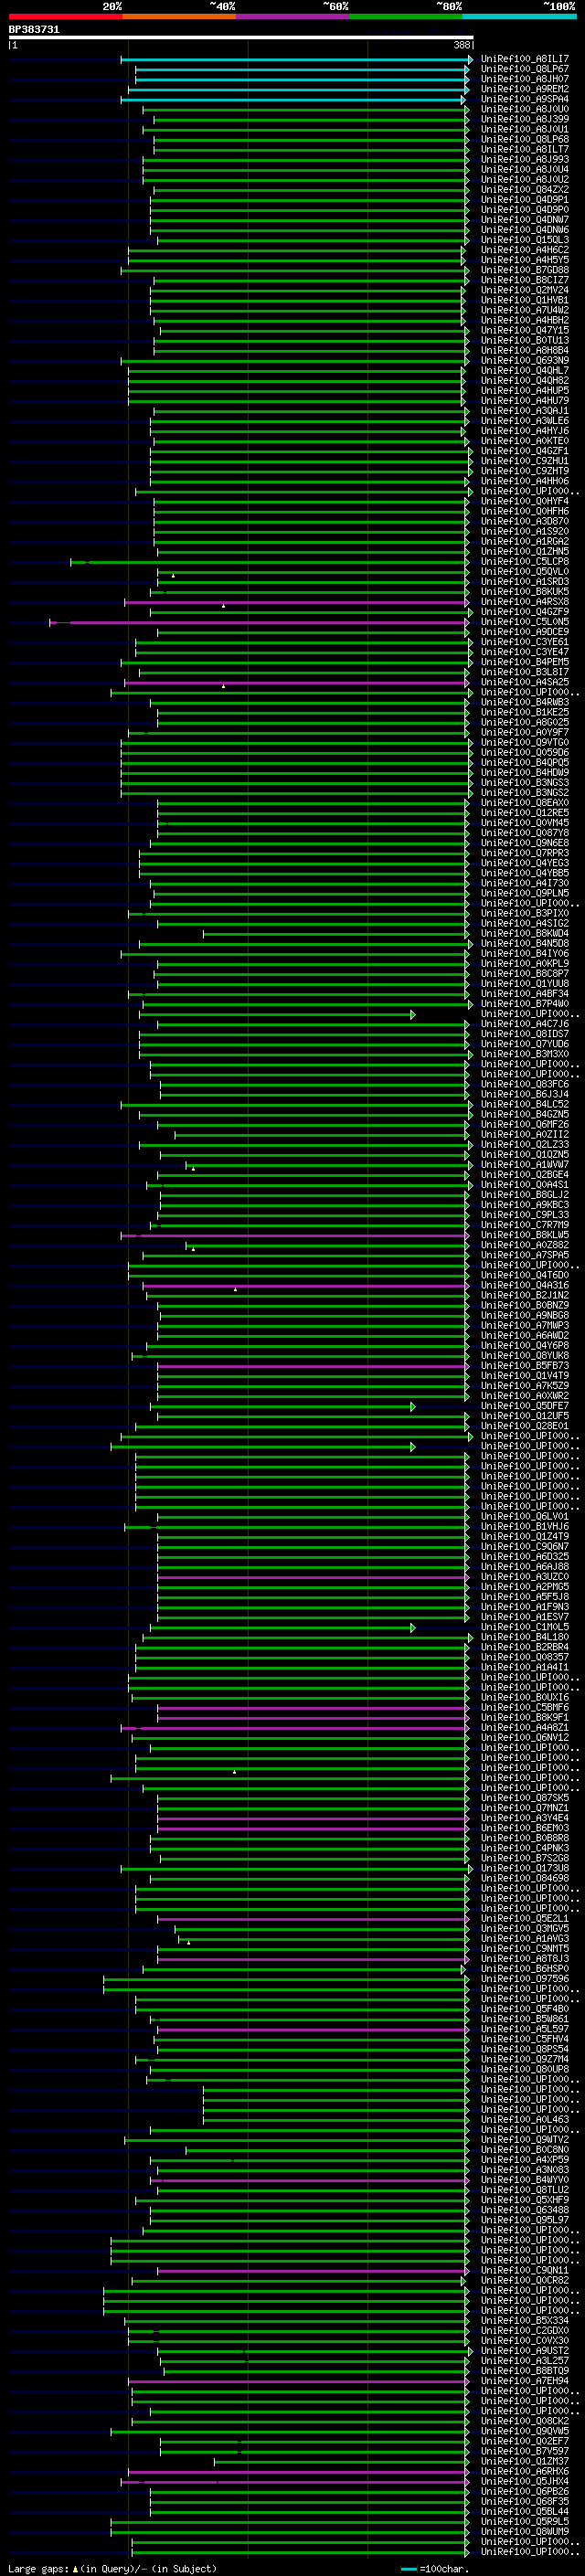This screenshot has width=585, height=2576.
Task: Click the purple alignment bar for UniRef100_Q5JHX4
Action: click(294, 2482)
